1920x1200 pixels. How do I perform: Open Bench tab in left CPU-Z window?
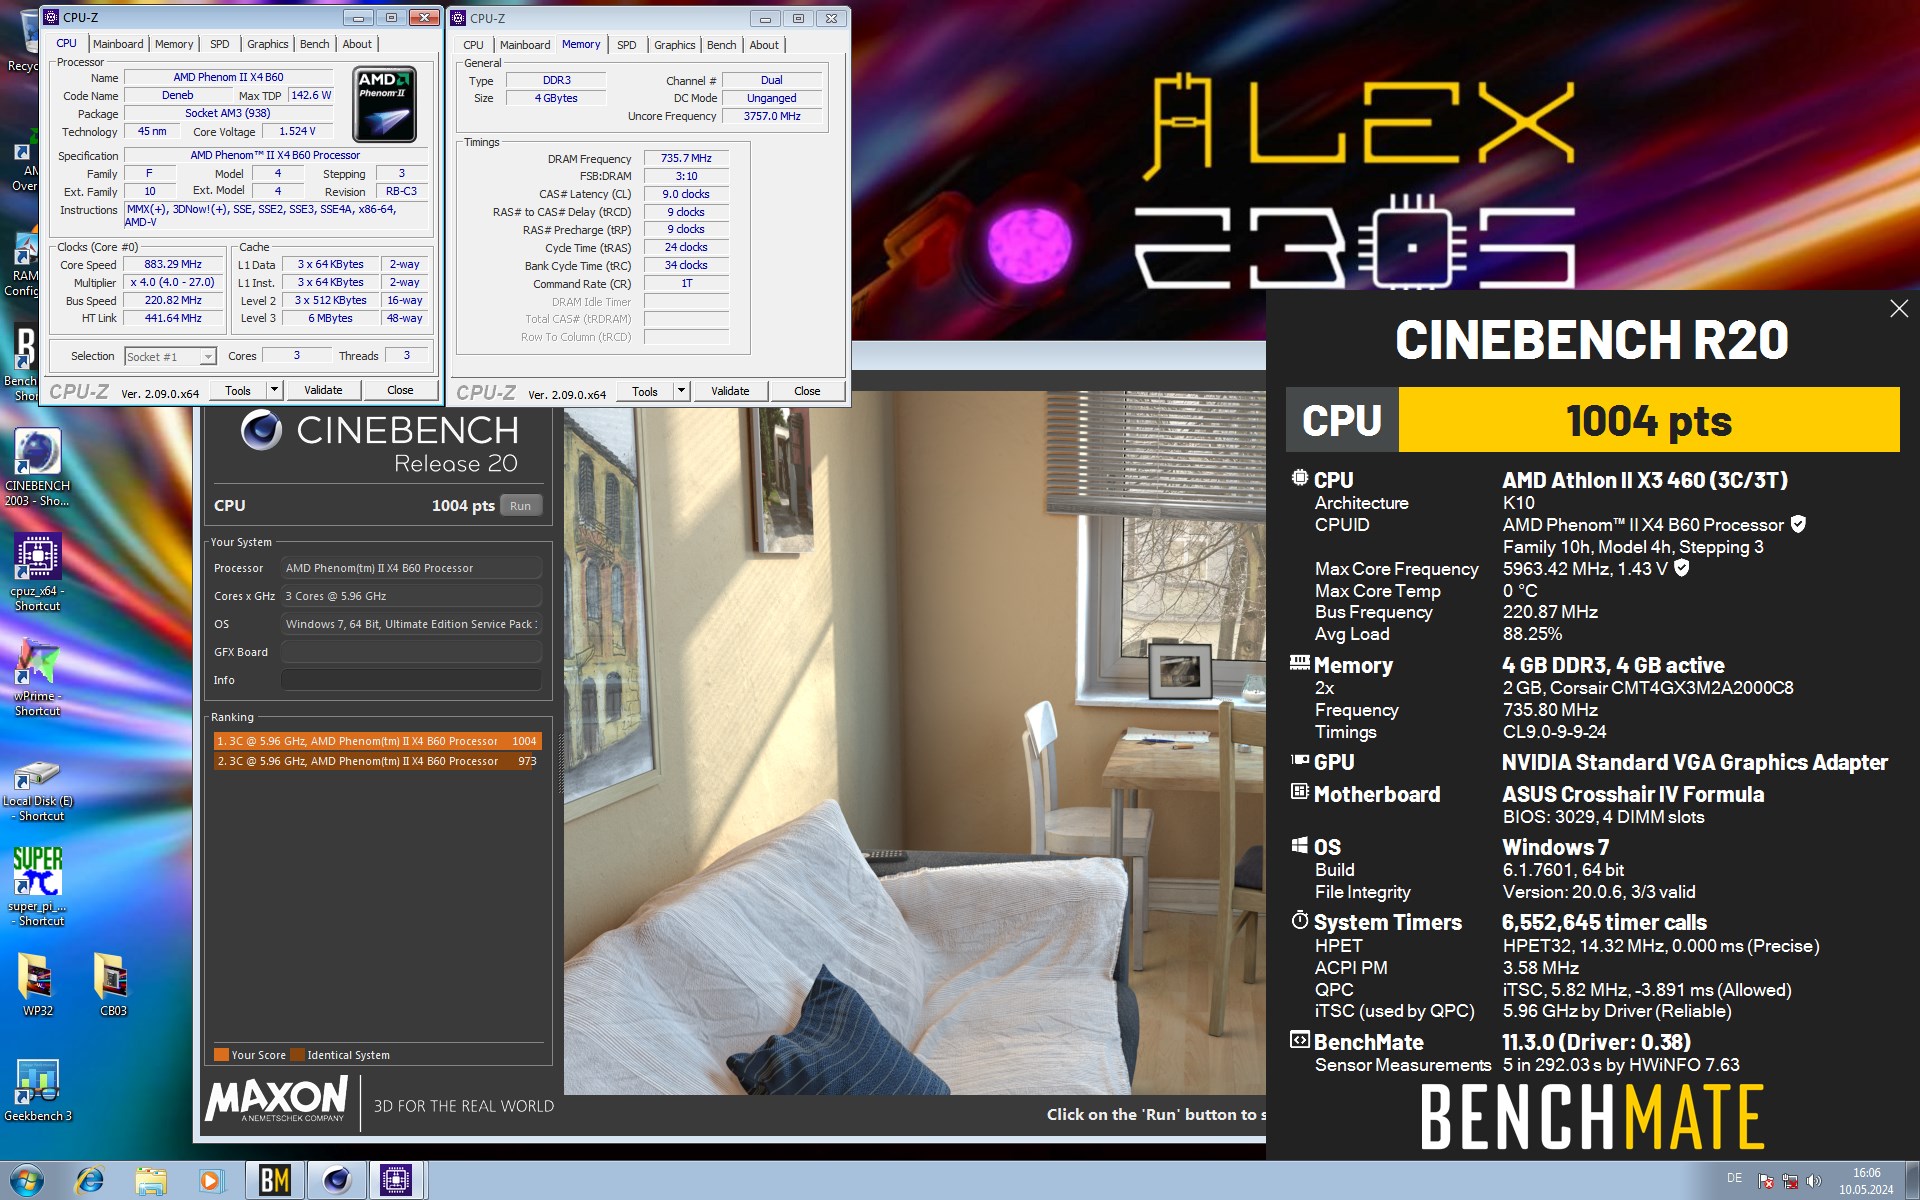(x=314, y=44)
